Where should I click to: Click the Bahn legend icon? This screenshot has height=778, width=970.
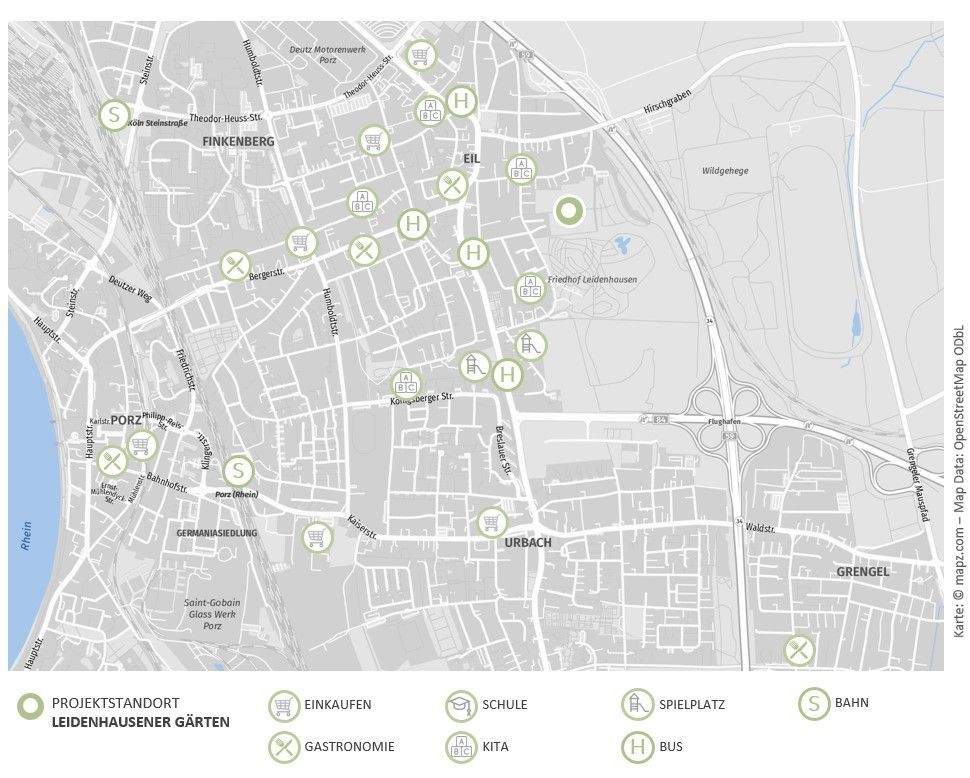[813, 704]
